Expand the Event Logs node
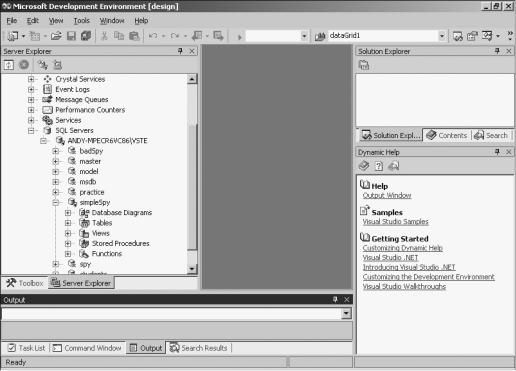516x371 pixels. [31, 89]
